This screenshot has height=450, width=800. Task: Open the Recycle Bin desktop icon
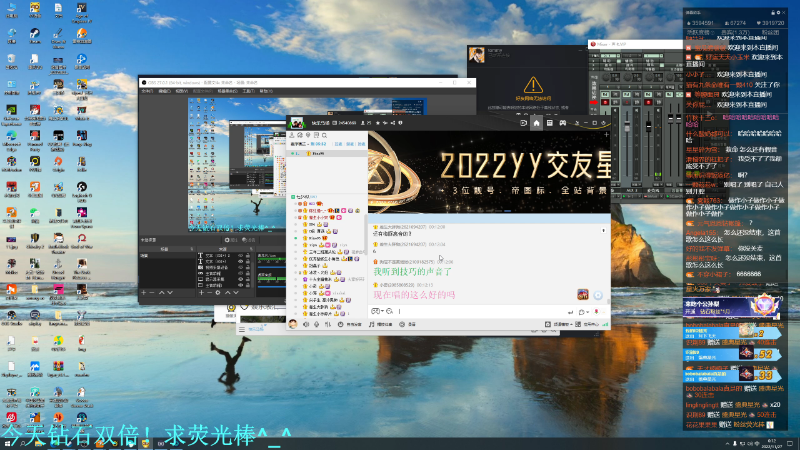click(11, 61)
